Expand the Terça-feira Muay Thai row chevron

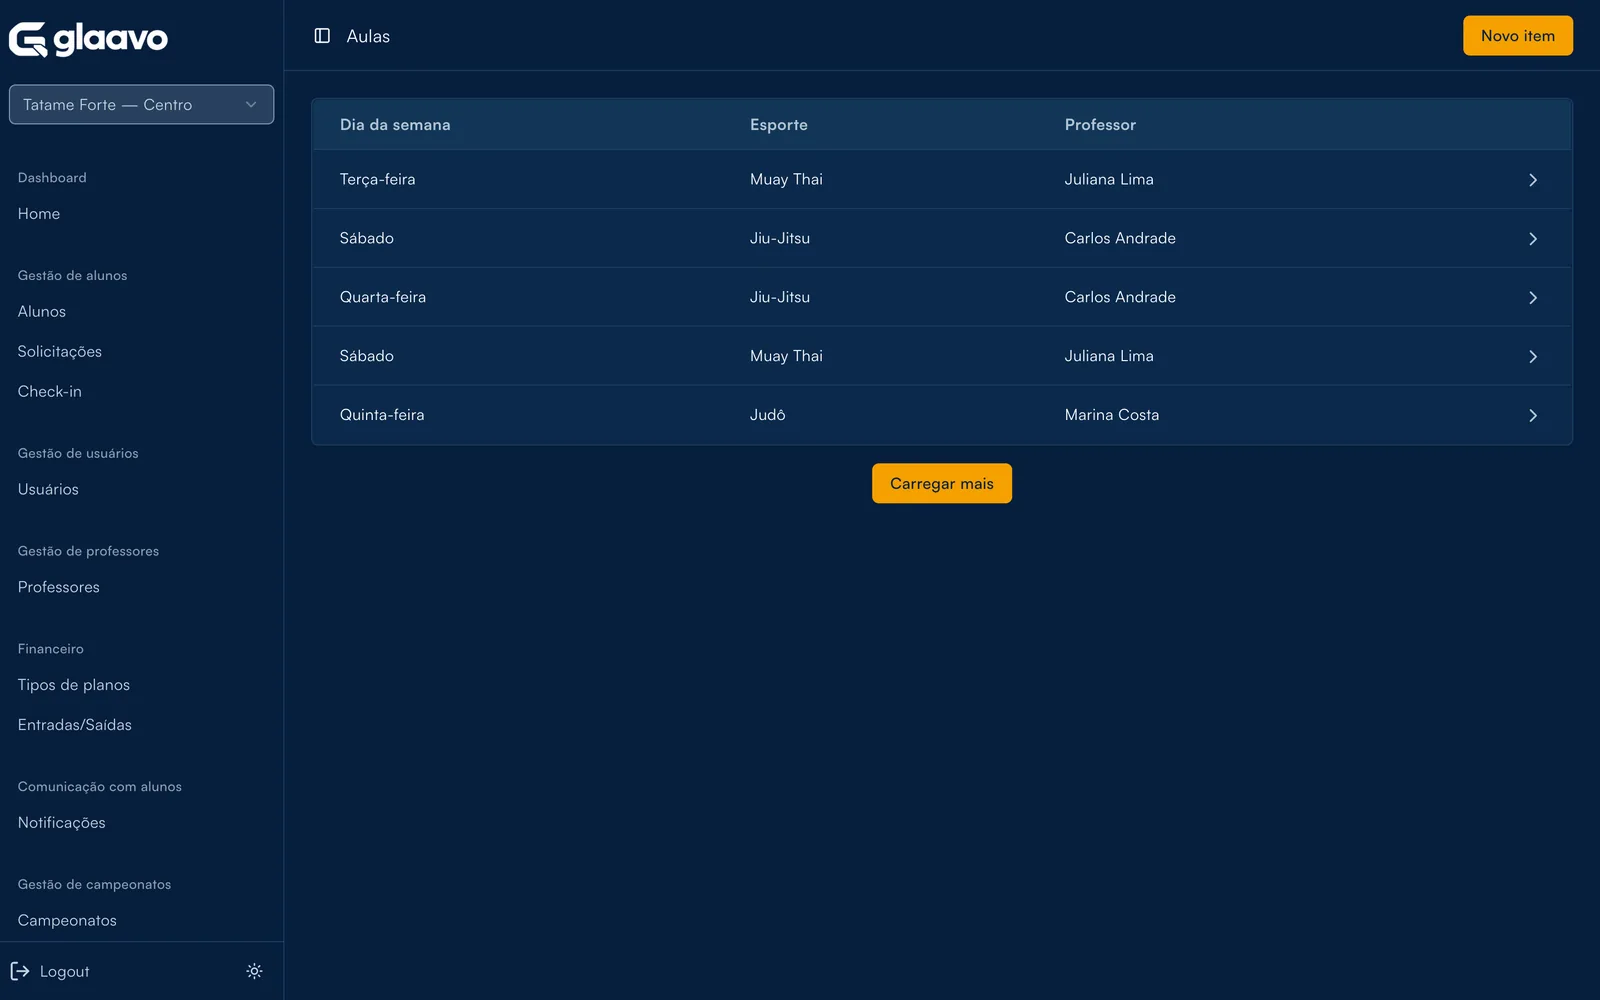1532,180
